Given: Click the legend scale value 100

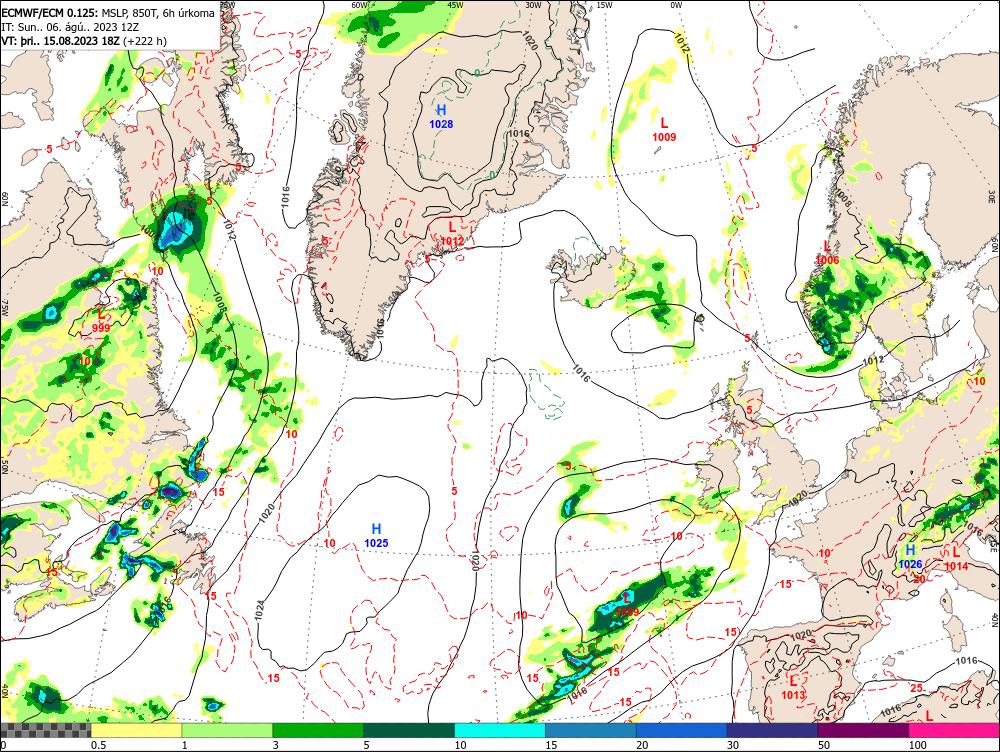Looking at the screenshot, I should [918, 745].
